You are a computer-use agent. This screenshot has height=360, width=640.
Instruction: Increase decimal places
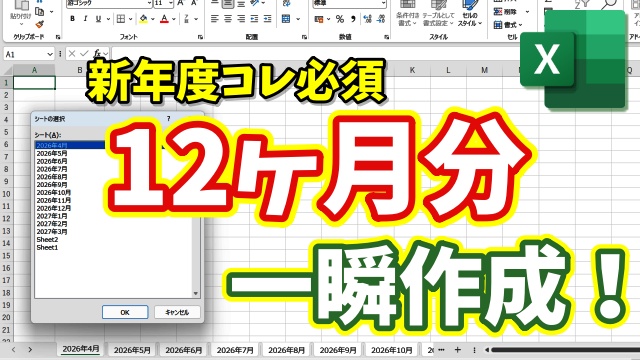coord(367,19)
